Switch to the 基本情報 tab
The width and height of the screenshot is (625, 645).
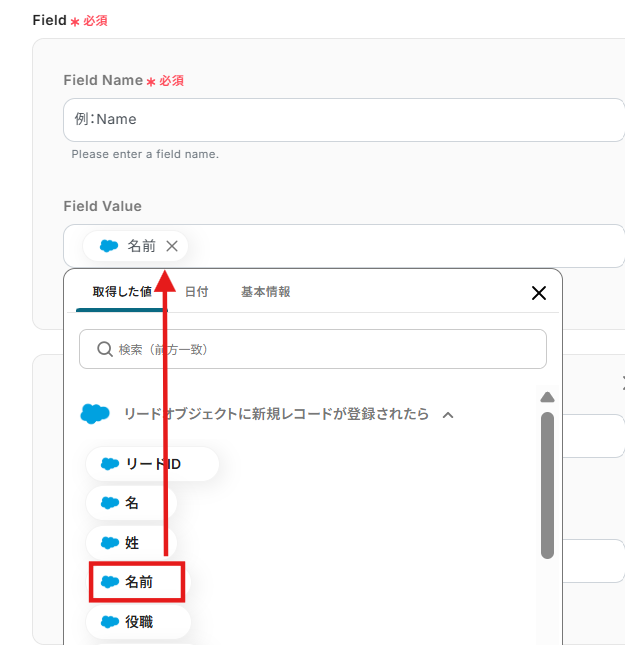(266, 292)
